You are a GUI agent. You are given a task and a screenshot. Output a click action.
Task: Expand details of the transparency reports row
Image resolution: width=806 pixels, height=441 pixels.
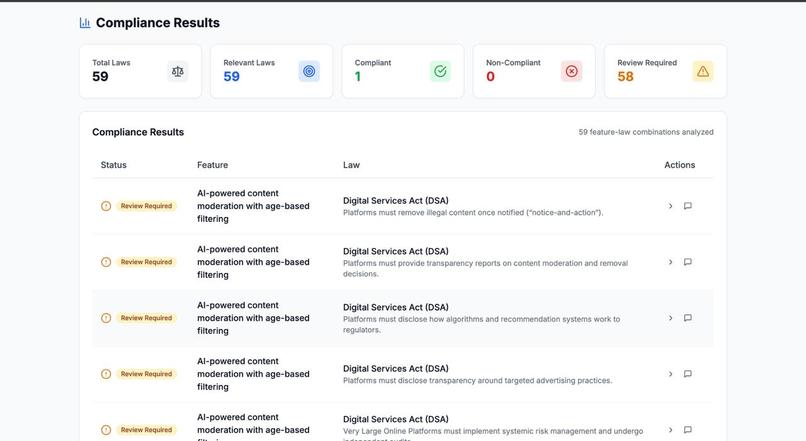(x=670, y=262)
